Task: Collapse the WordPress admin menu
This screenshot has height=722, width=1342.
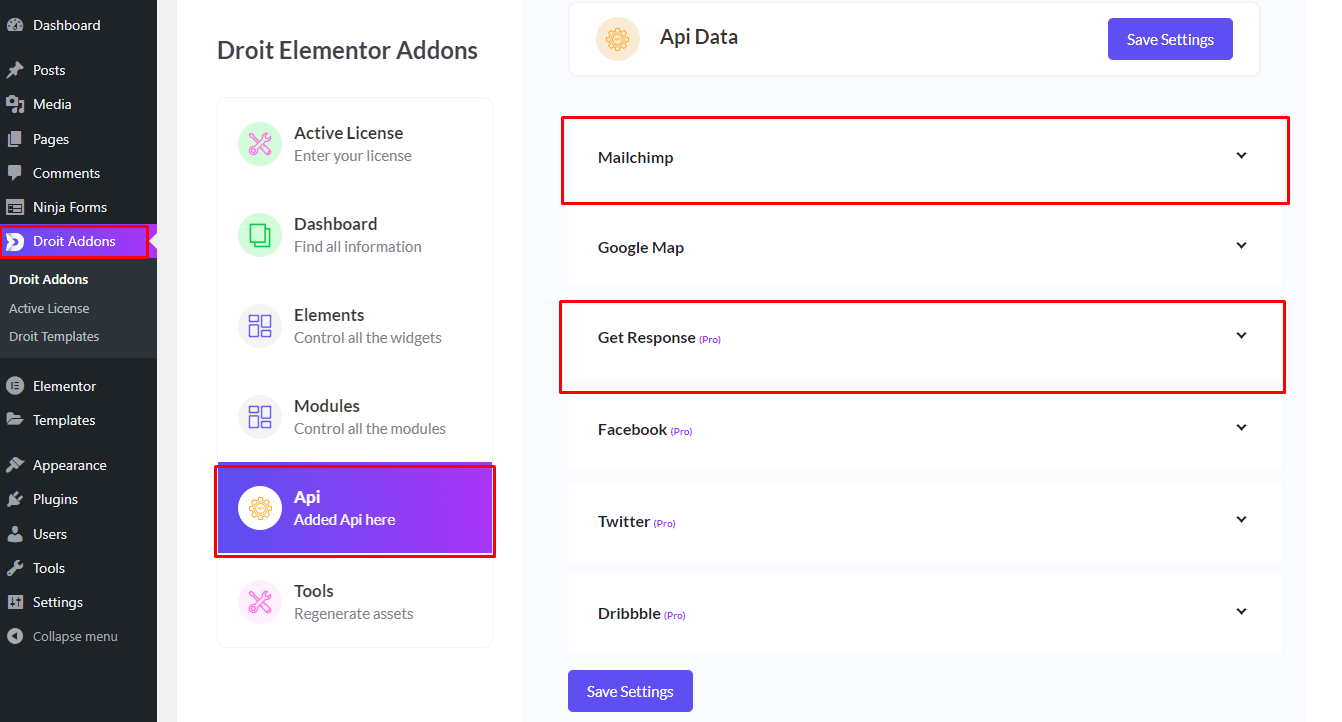Action: pos(74,636)
